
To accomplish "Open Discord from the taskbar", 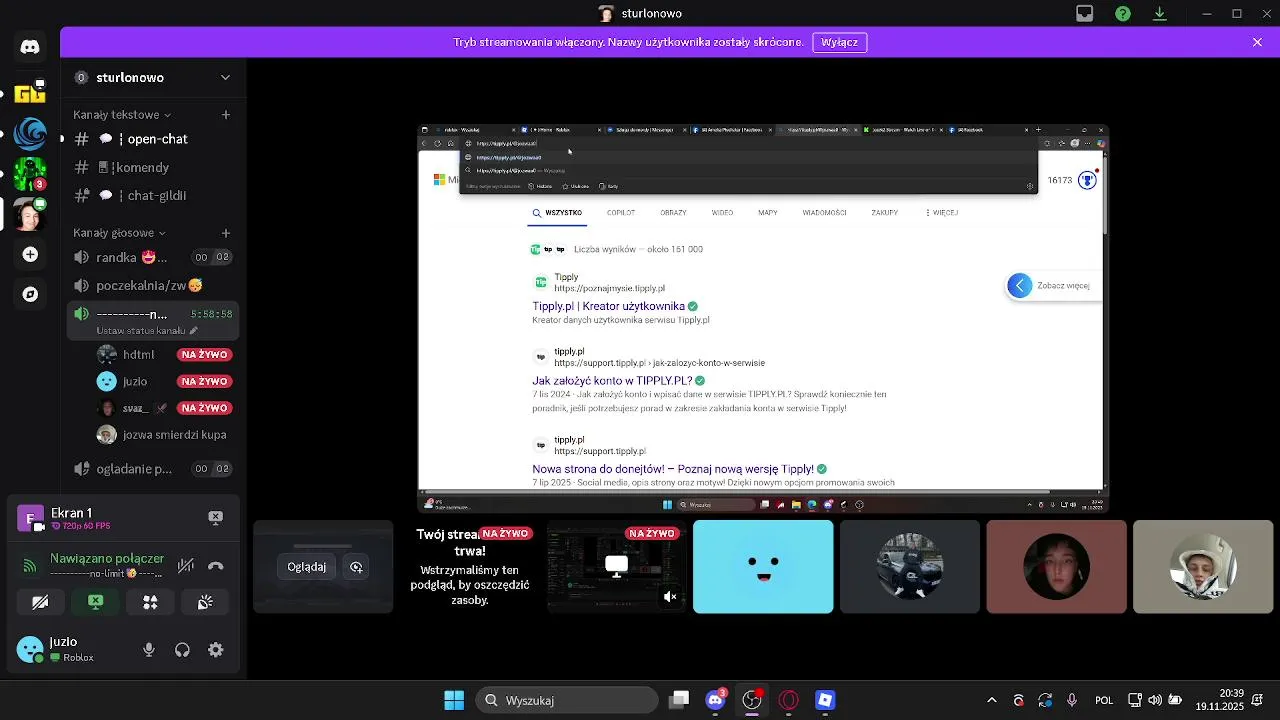I will [715, 700].
